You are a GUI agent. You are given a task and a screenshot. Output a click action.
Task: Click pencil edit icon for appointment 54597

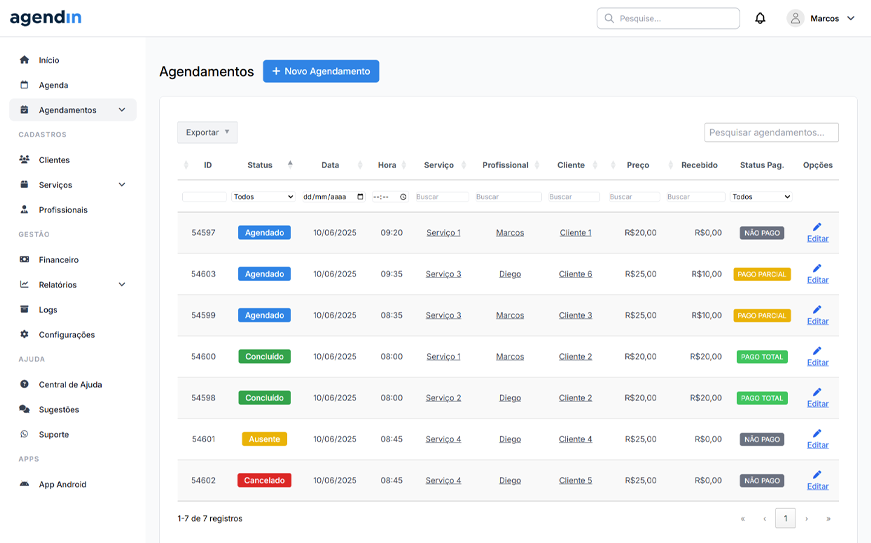click(x=817, y=227)
